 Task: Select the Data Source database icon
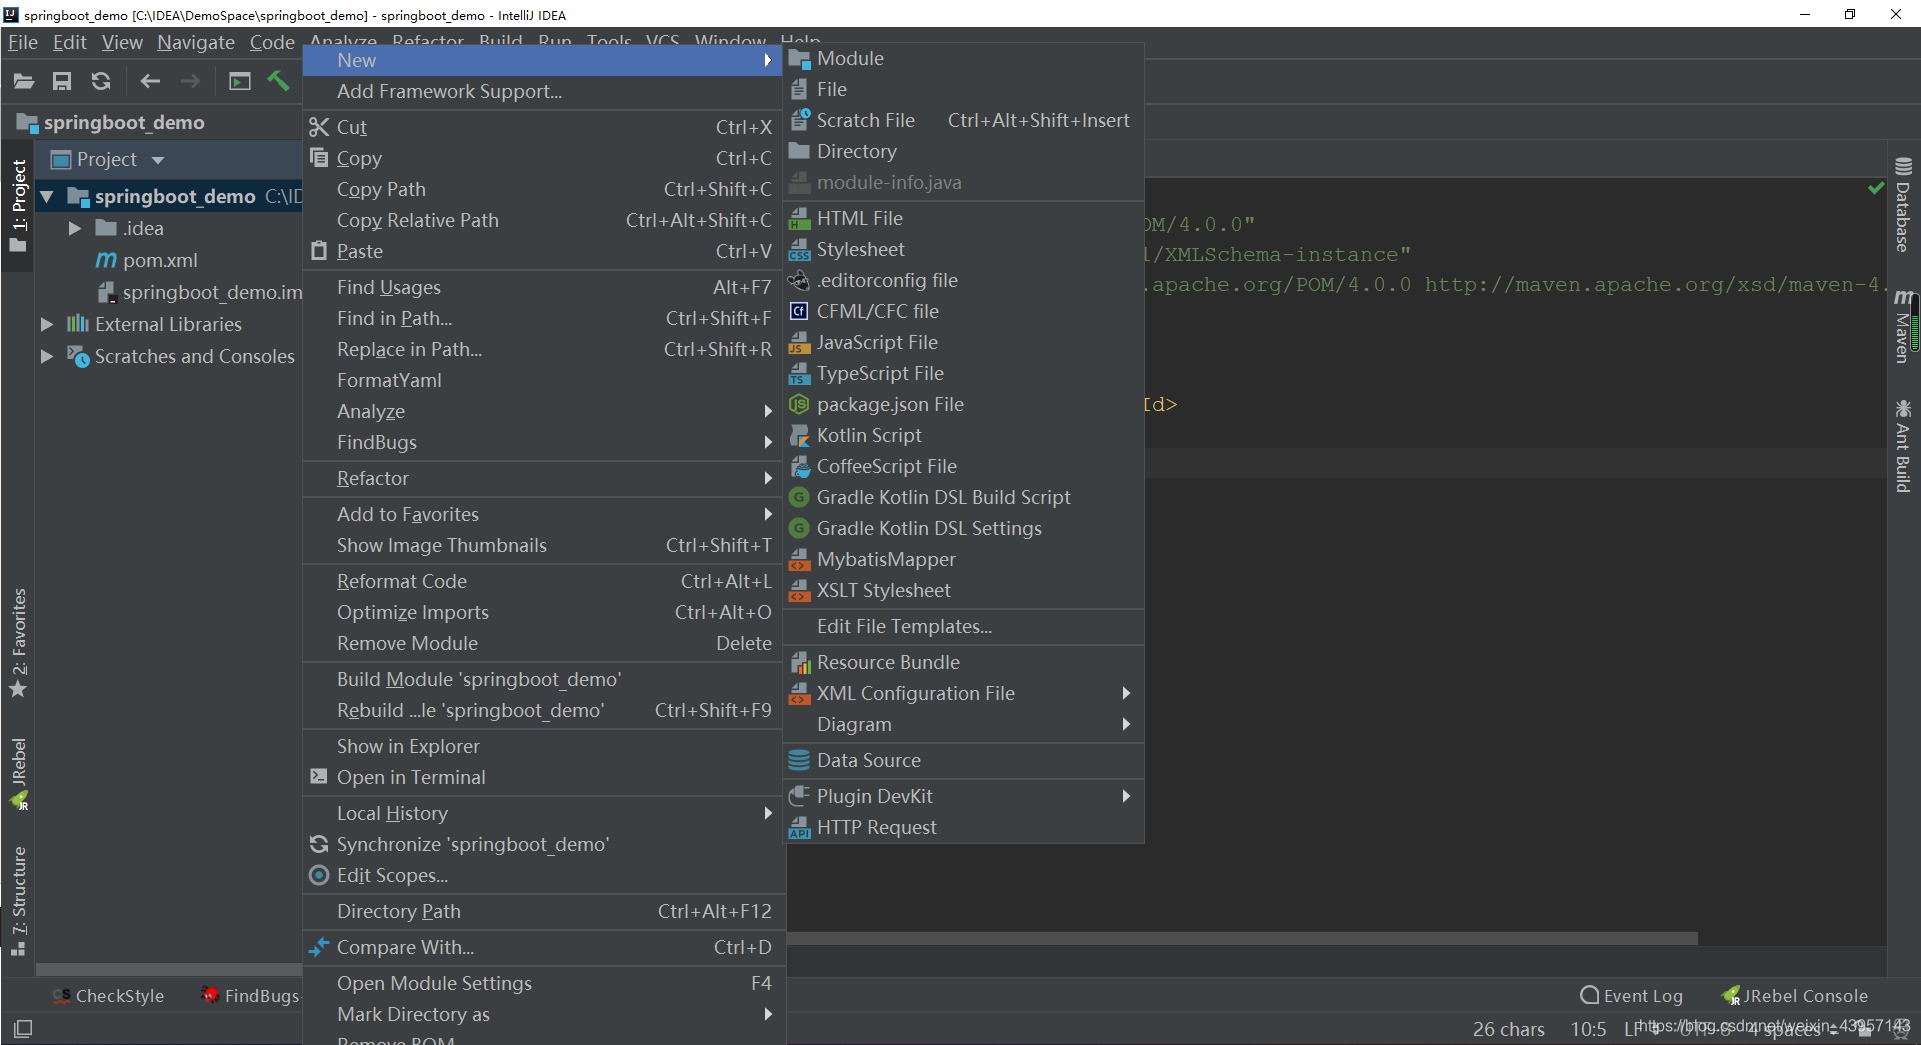(799, 761)
